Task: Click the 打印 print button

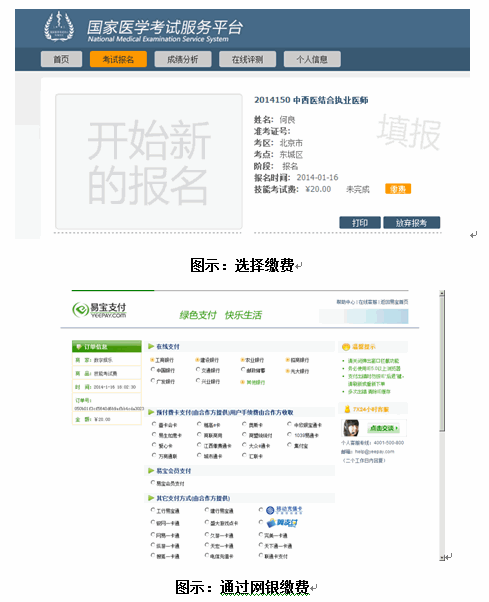Action: [x=360, y=223]
